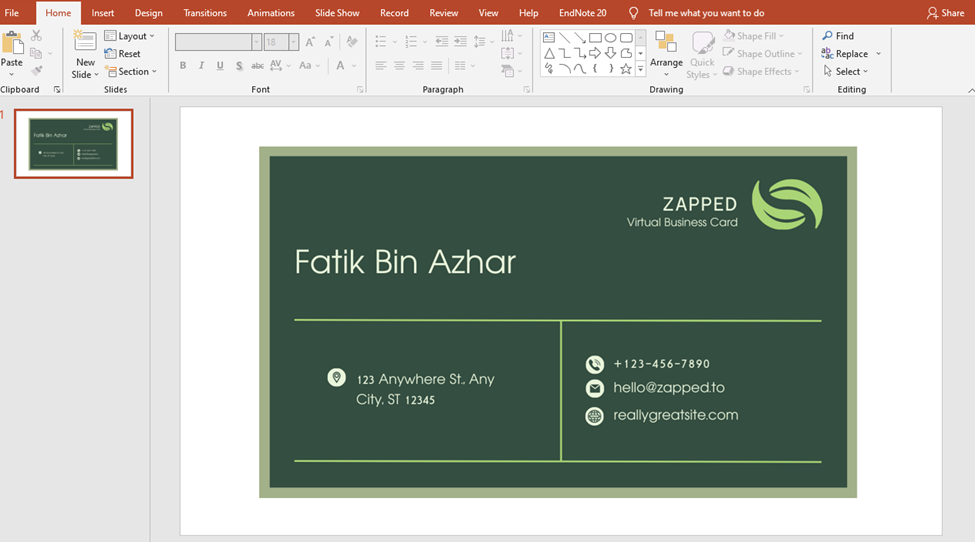Image resolution: width=975 pixels, height=542 pixels.
Task: Click the Format Painter brush icon
Action: [37, 71]
